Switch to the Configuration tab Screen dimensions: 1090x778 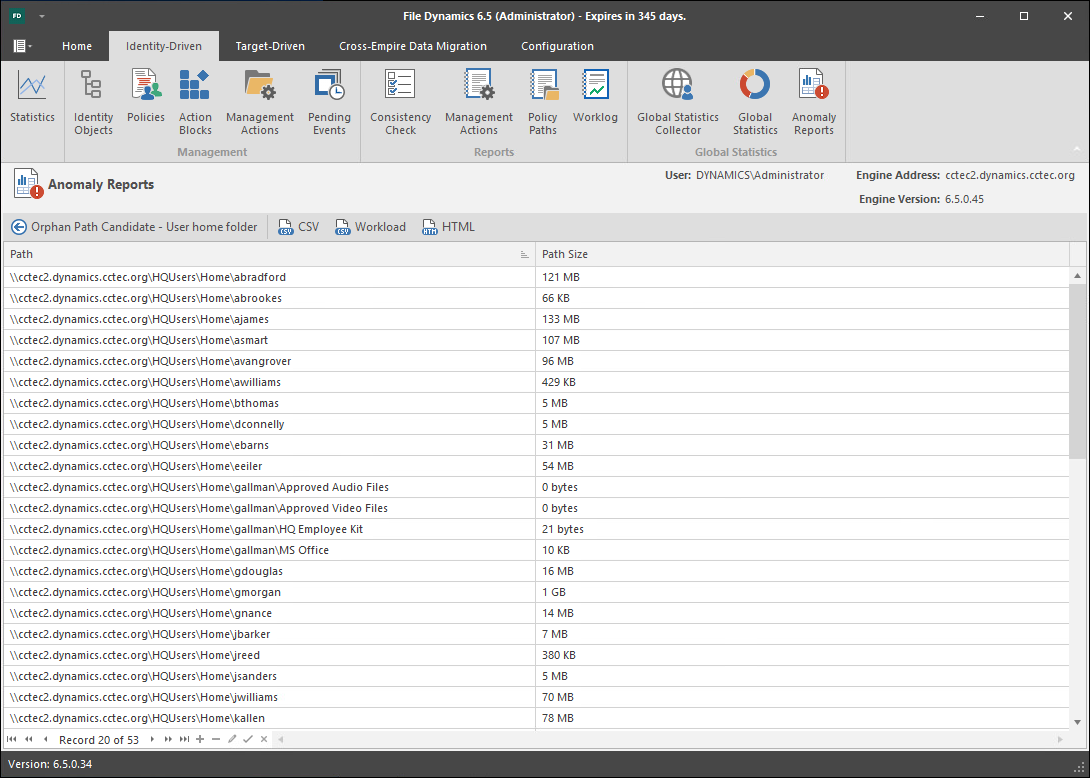(x=557, y=46)
